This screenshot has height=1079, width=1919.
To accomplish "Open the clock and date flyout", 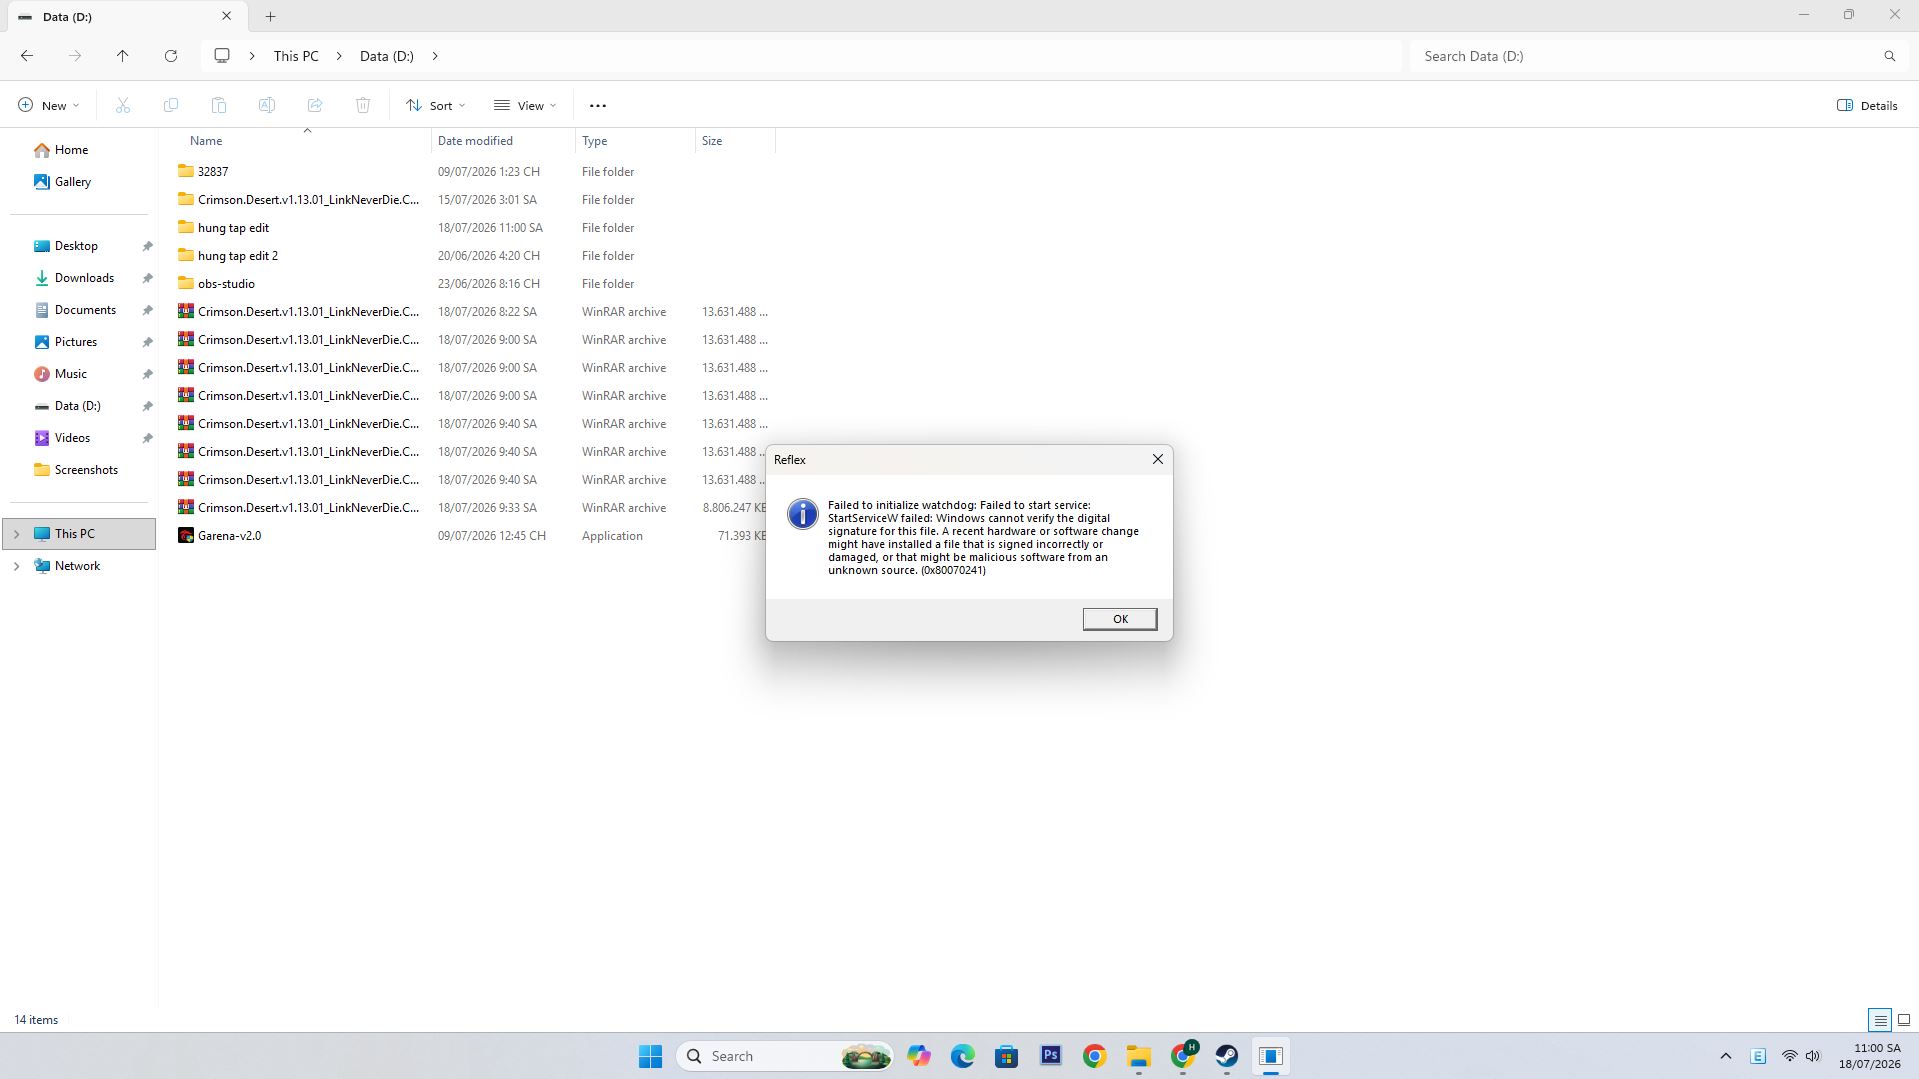I will (x=1869, y=1056).
